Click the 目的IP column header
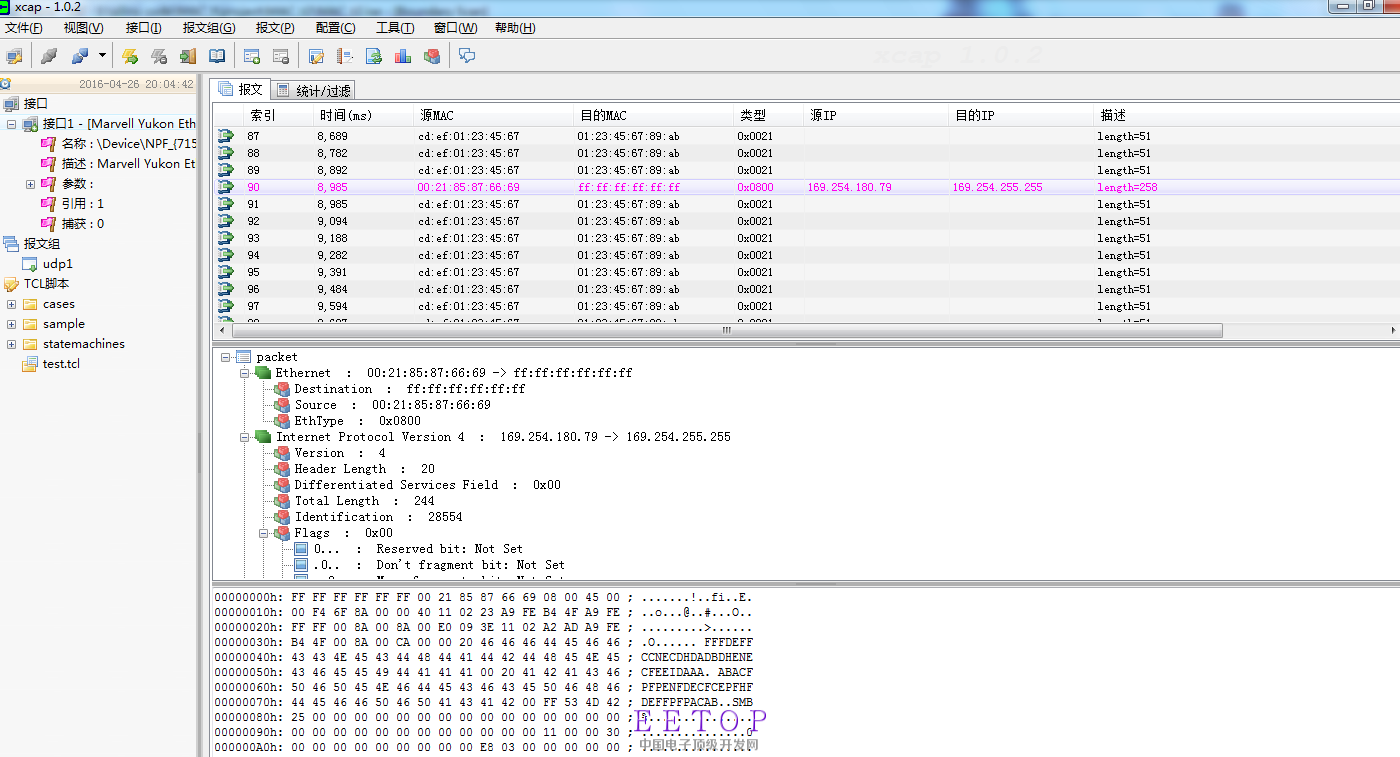 coord(1020,115)
